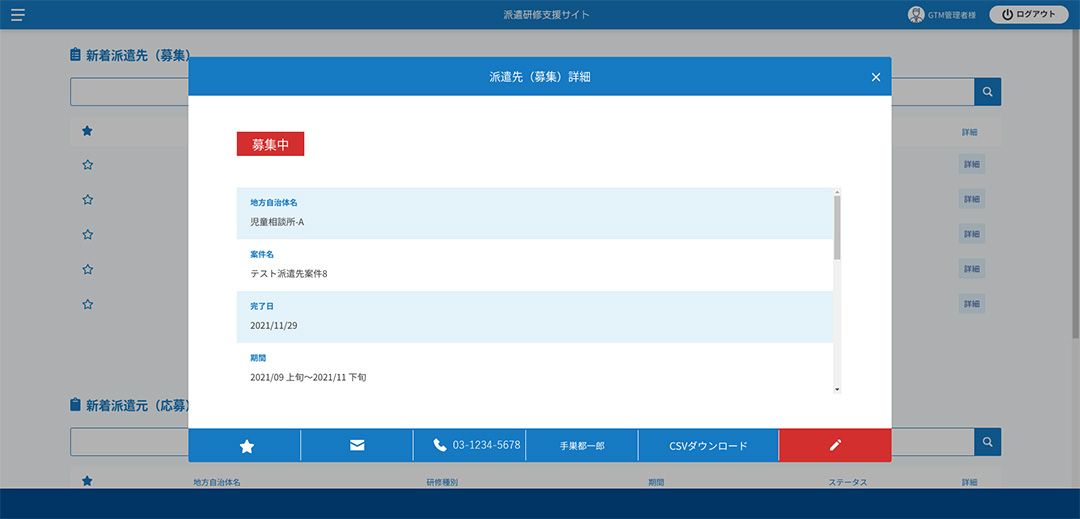Click the search icon for 新着派遣先 list
Screen dimensions: 1080x519
tap(987, 92)
